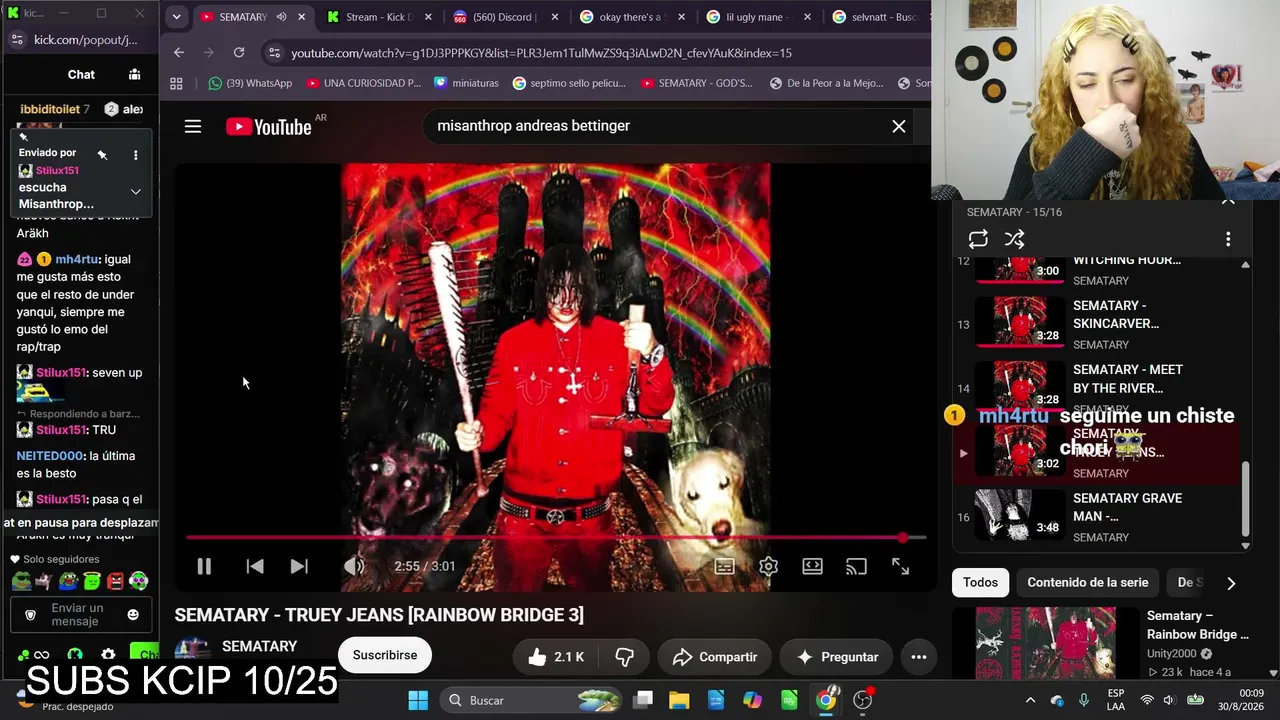This screenshot has width=1280, height=720.
Task: Switch to the (560) Discord browser tab
Action: (x=502, y=17)
